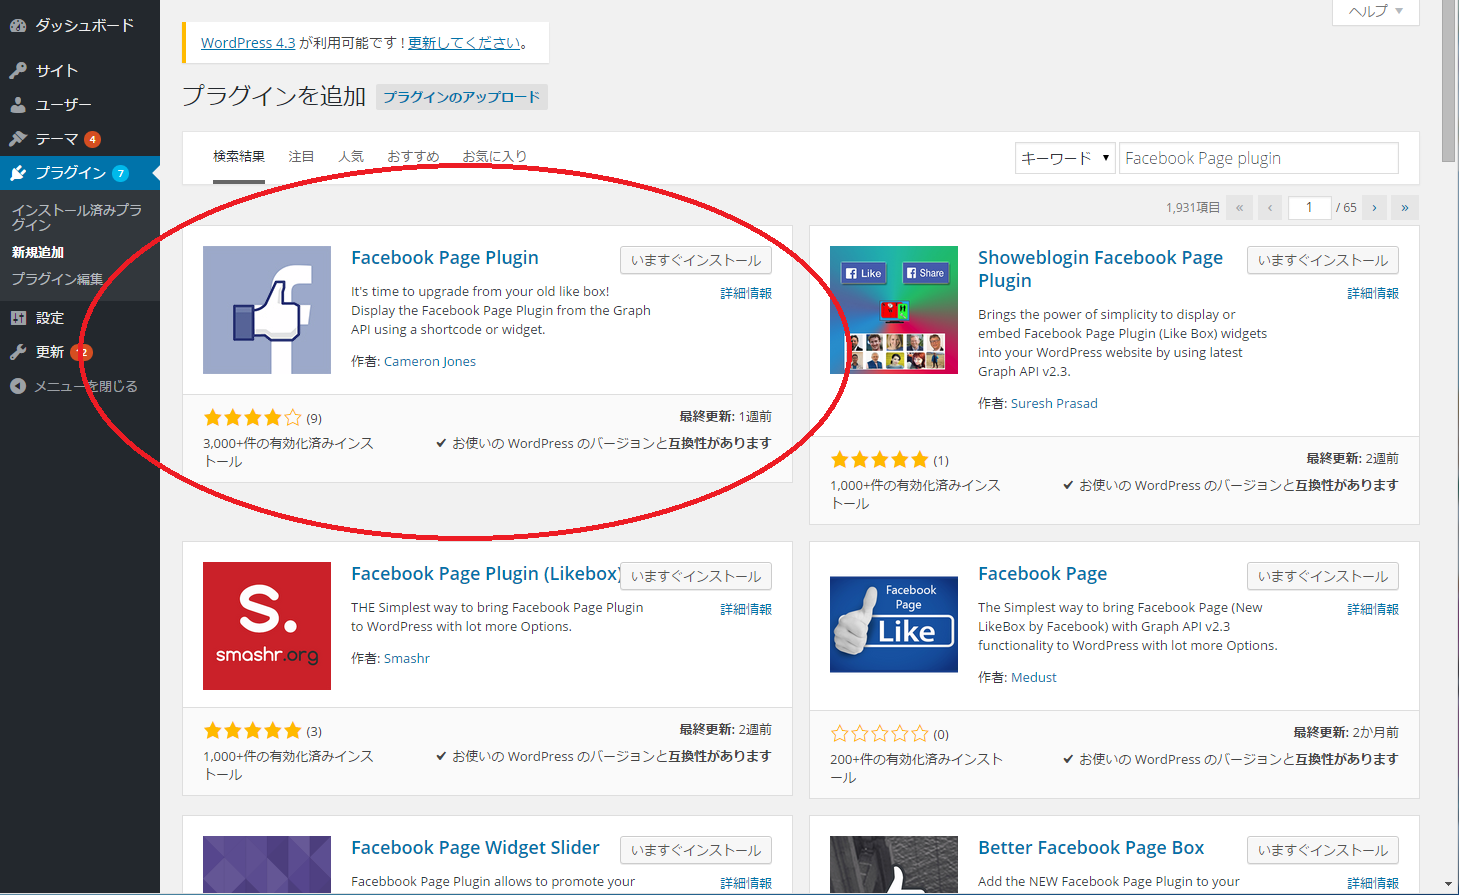View 詳細情報 for Facebook Page Plugin (Likebox)
Screen dimensions: 1459x895
pyautogui.click(x=746, y=609)
